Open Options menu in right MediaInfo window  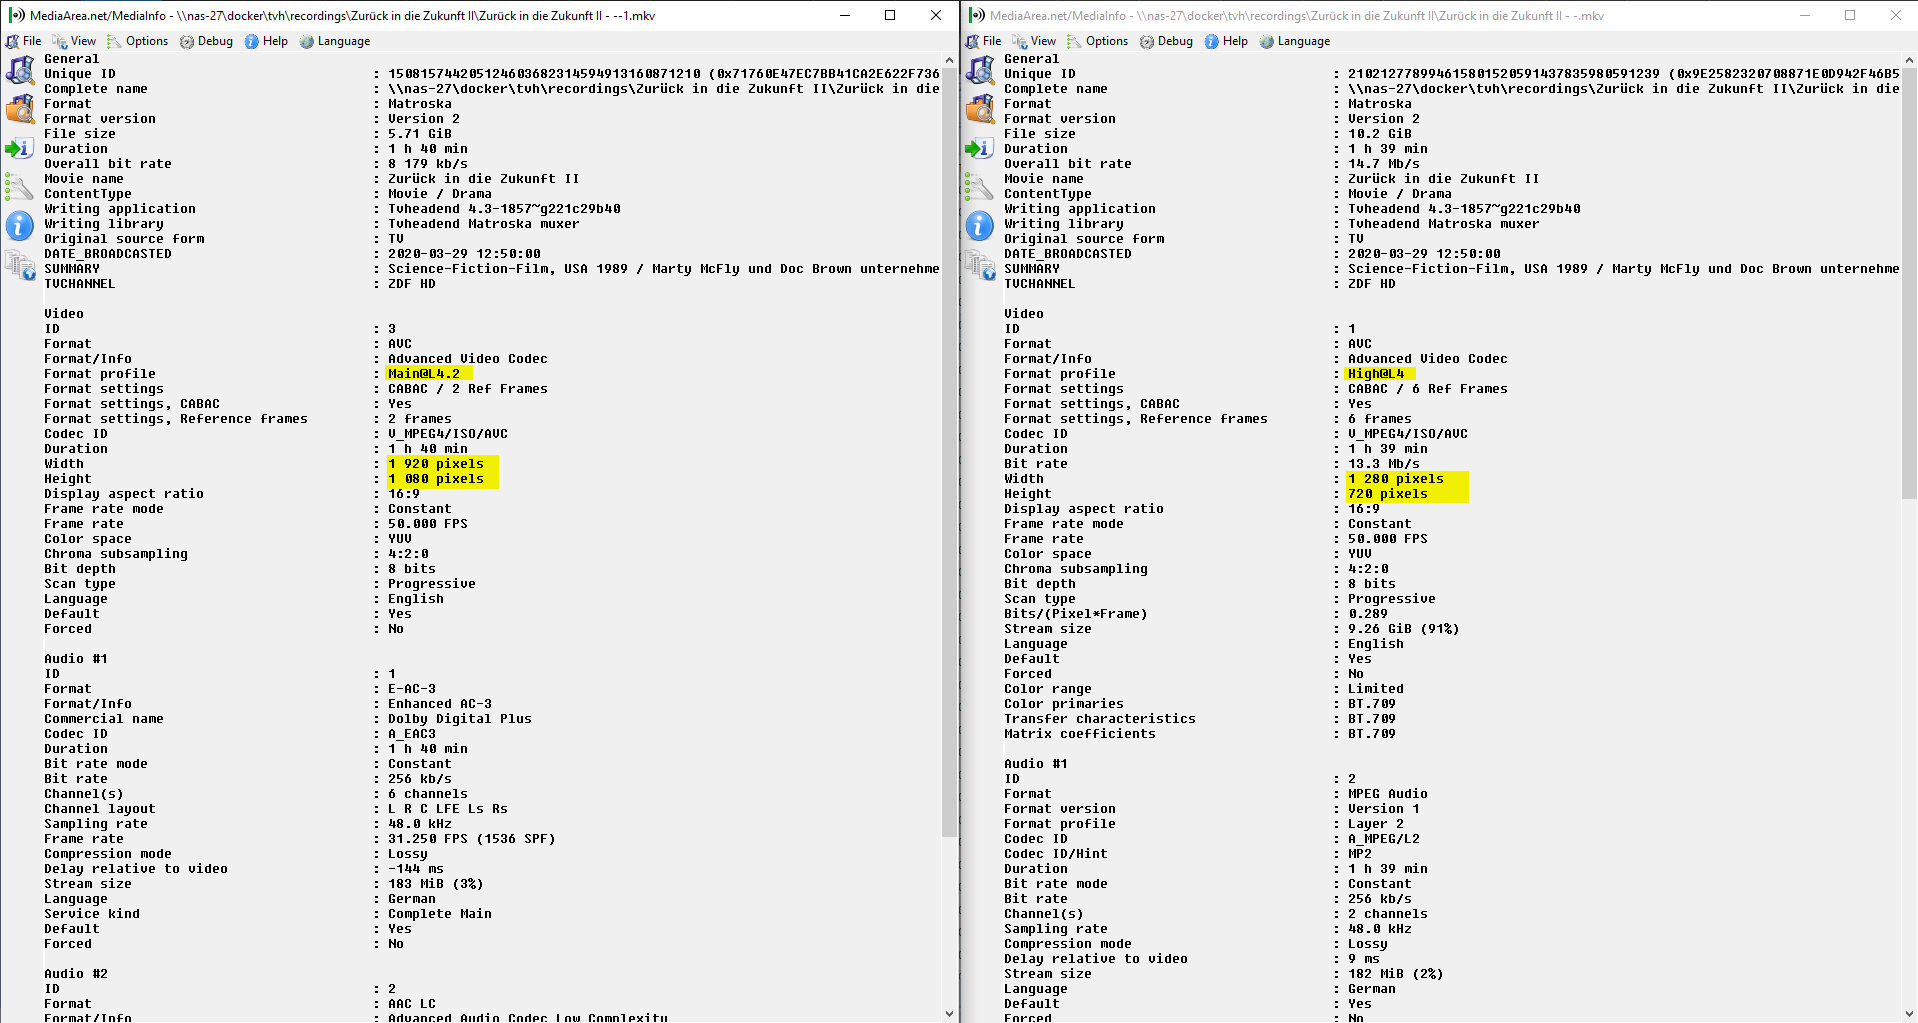pos(1098,41)
